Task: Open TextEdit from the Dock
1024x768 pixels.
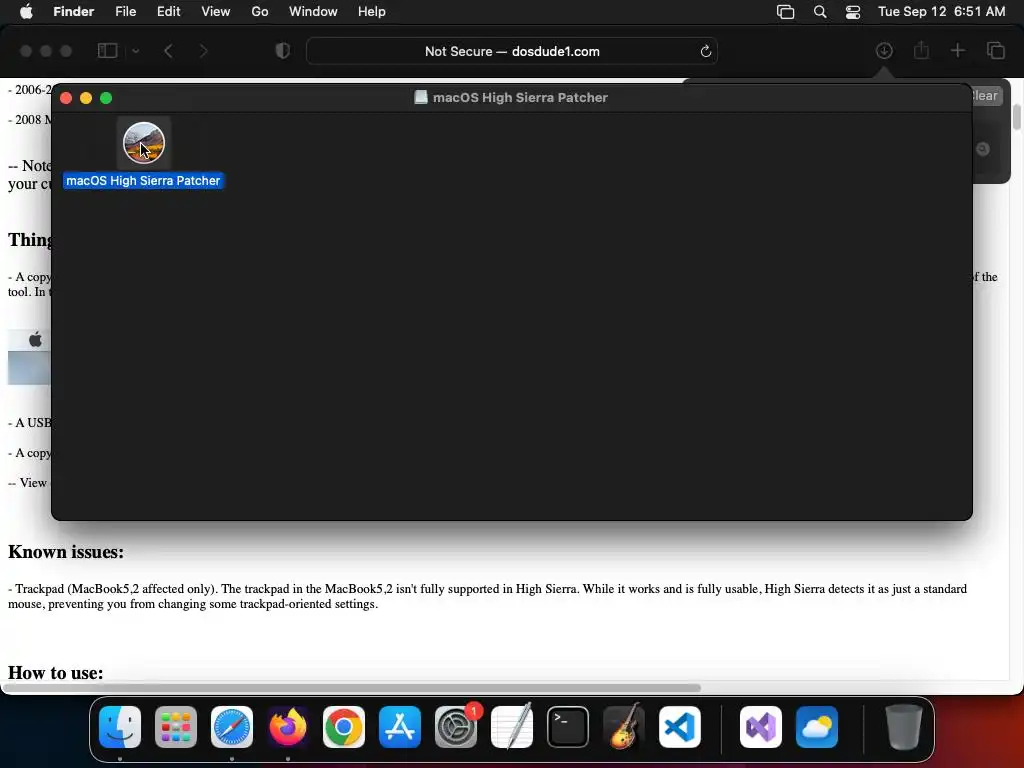Action: pos(512,727)
